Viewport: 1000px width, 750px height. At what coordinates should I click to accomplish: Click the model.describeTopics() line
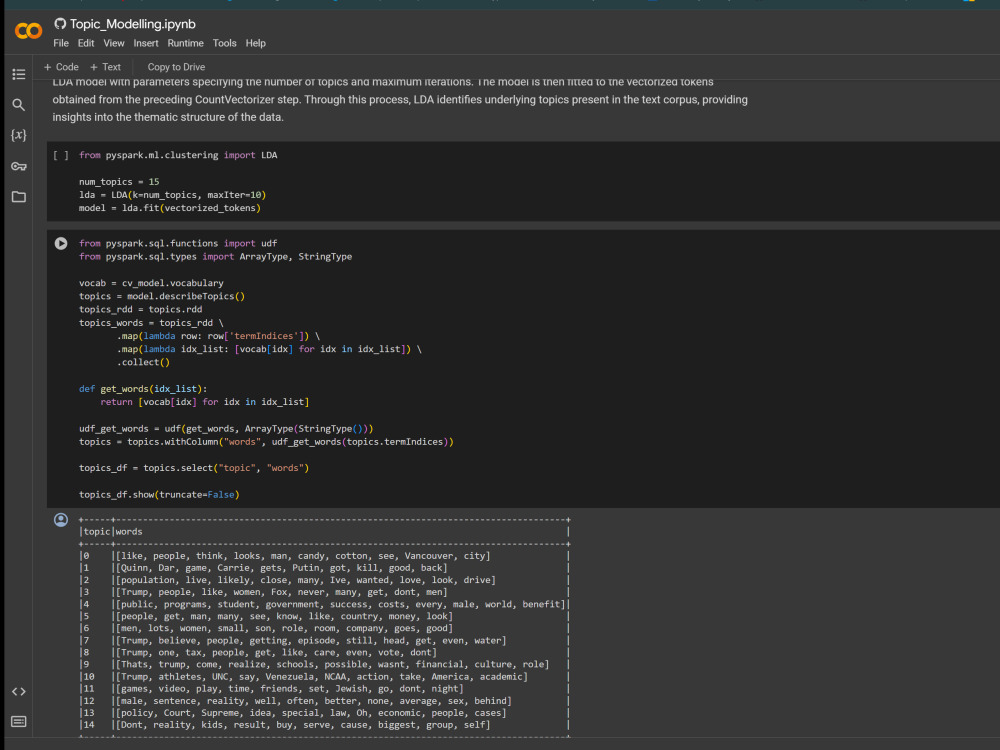[x=162, y=296]
